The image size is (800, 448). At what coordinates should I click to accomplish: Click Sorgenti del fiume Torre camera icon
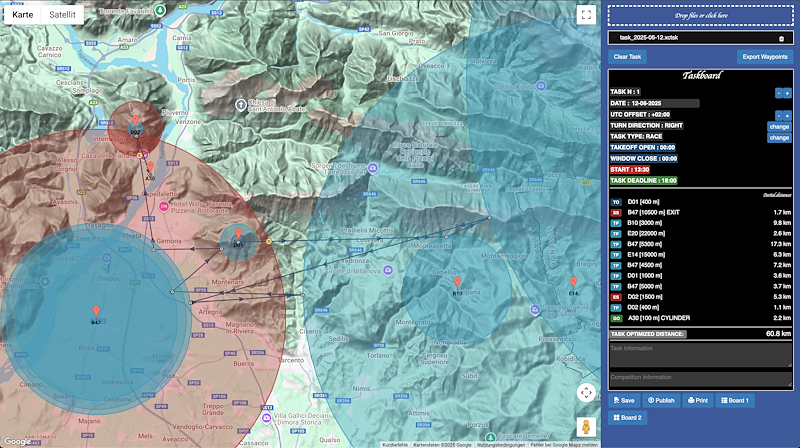(373, 168)
